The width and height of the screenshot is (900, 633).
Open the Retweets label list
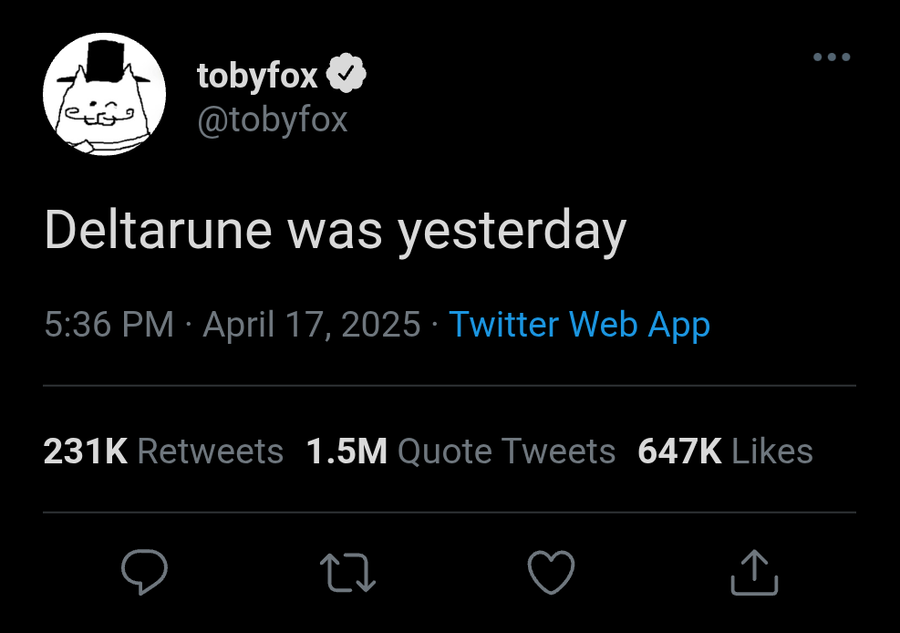(210, 451)
